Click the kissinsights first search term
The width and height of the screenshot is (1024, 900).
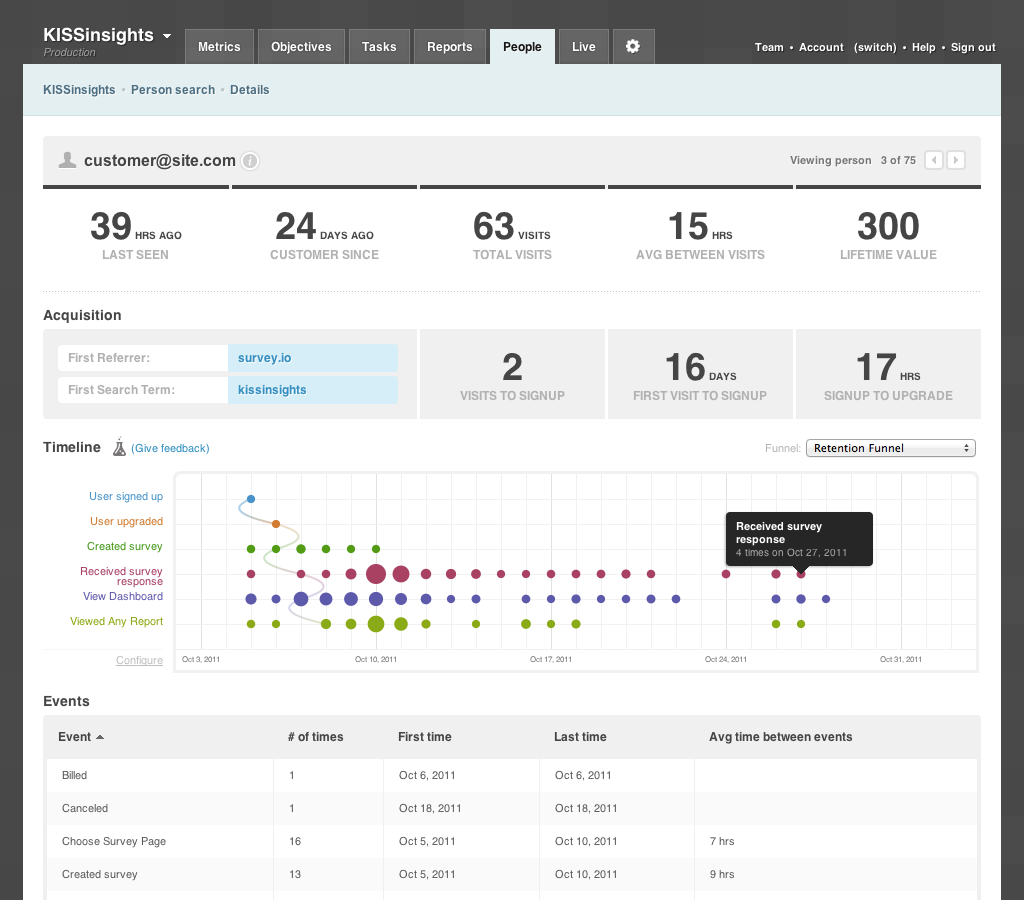tap(272, 390)
